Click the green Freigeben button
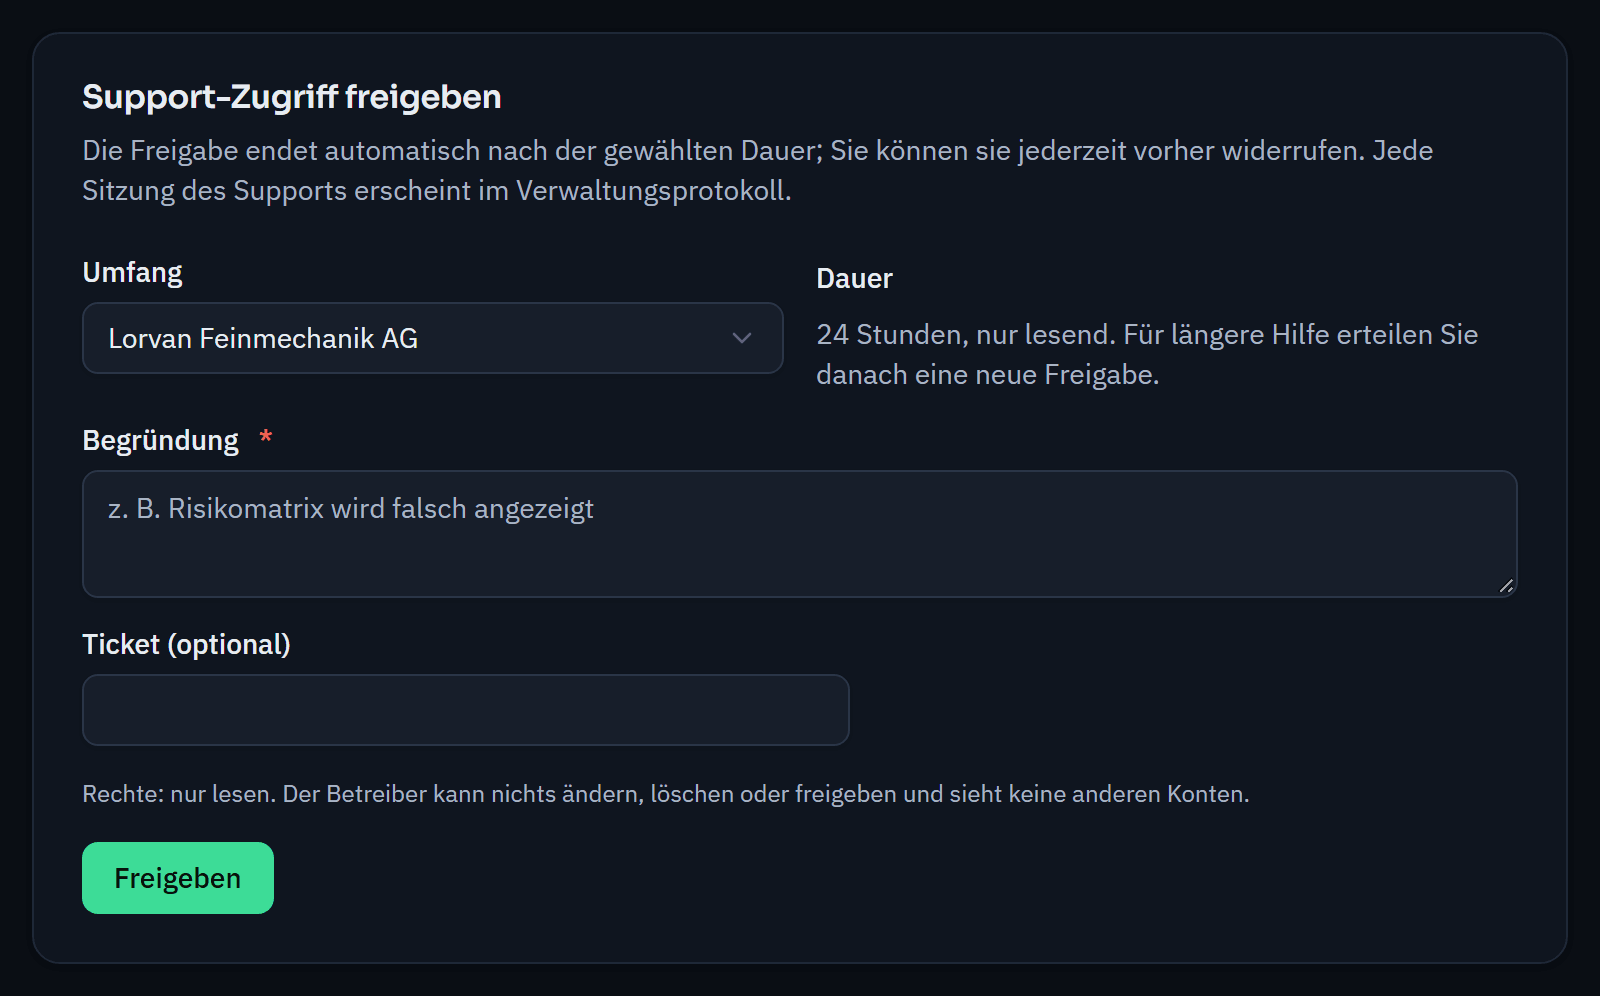The width and height of the screenshot is (1600, 996). 178,878
